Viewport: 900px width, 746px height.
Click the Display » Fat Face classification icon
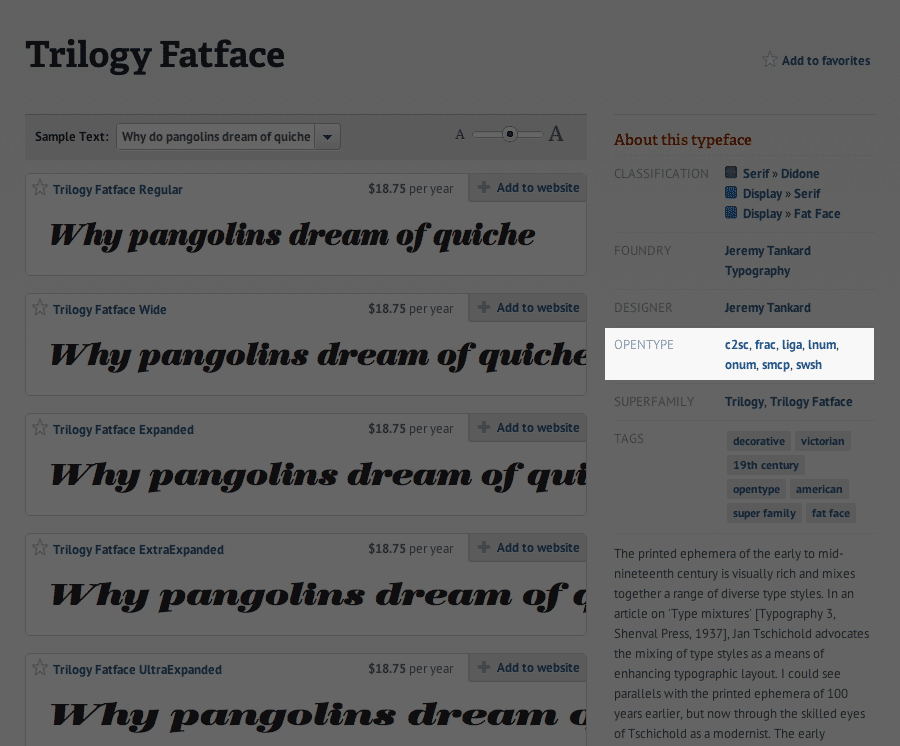pyautogui.click(x=732, y=213)
